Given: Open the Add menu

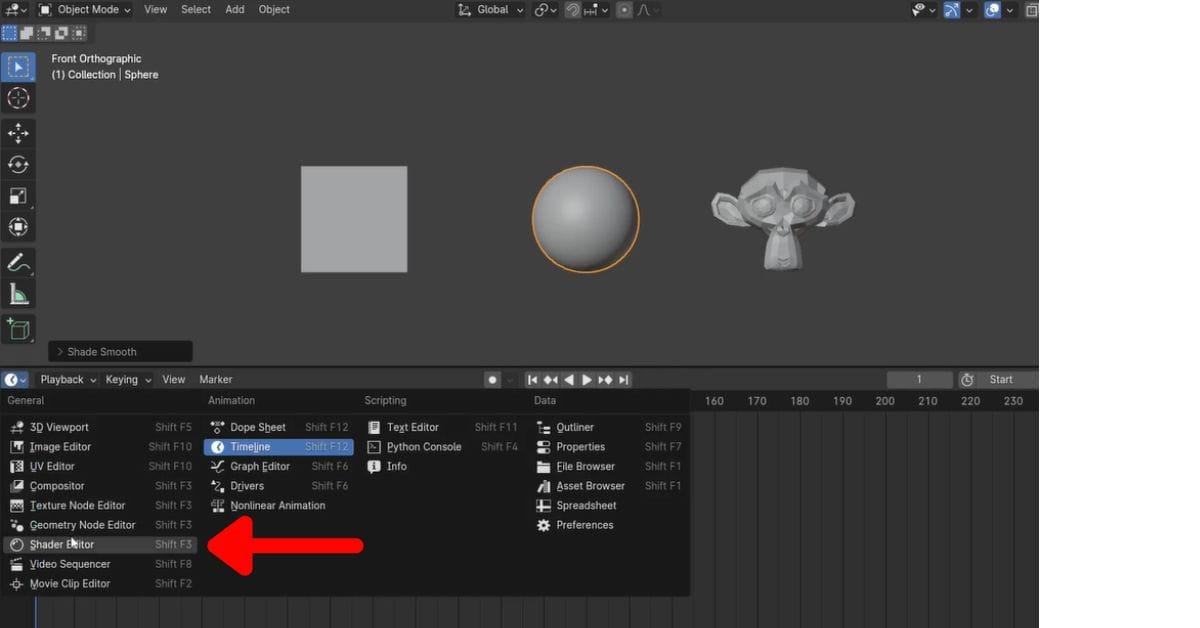Looking at the screenshot, I should tap(234, 9).
